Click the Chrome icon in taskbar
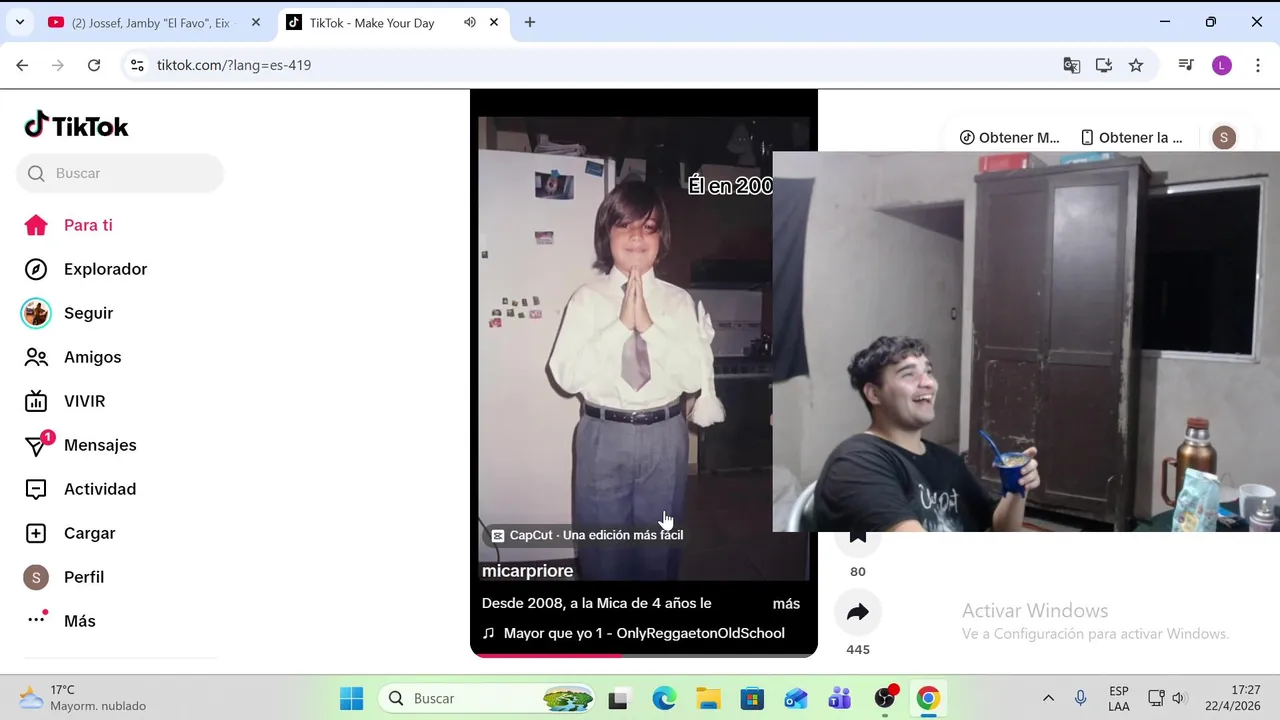This screenshot has width=1280, height=720. click(929, 698)
